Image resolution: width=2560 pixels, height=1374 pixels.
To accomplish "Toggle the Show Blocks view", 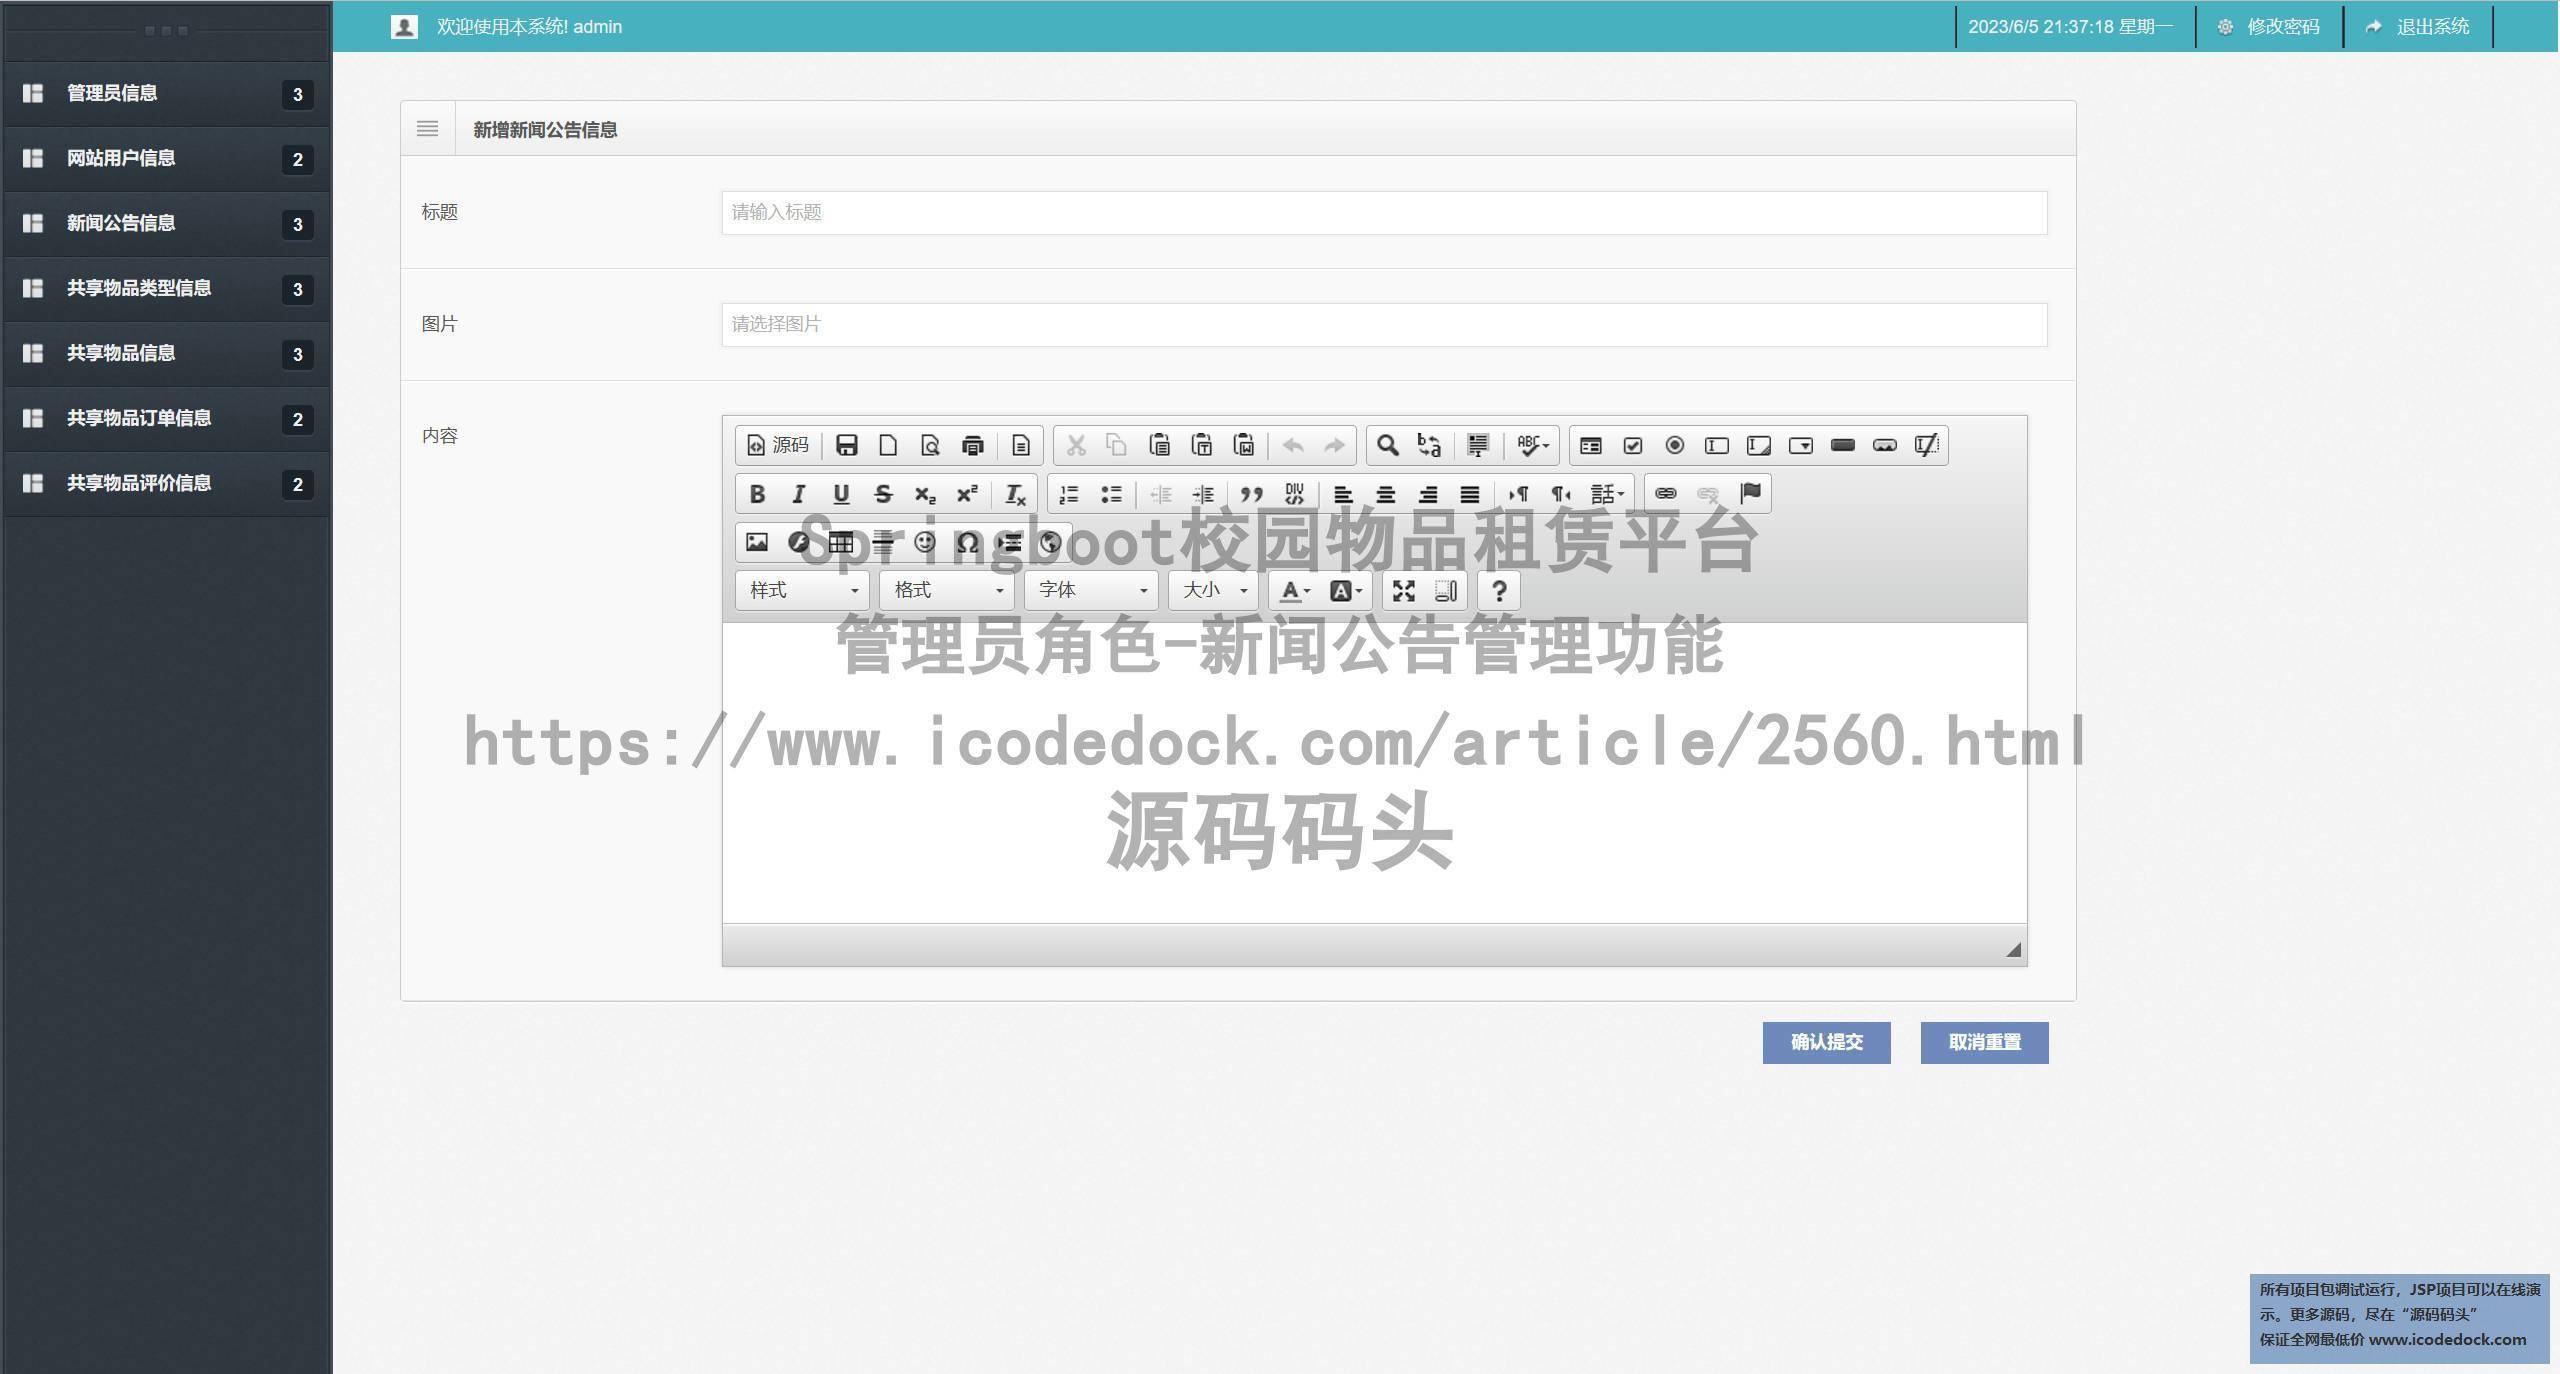I will point(1445,591).
